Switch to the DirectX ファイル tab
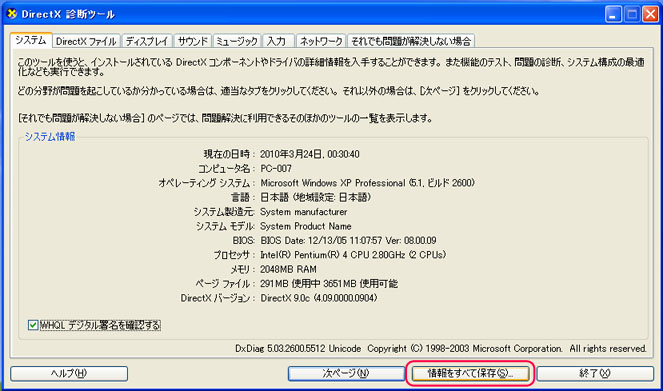Image resolution: width=663 pixels, height=391 pixels. coord(86,41)
